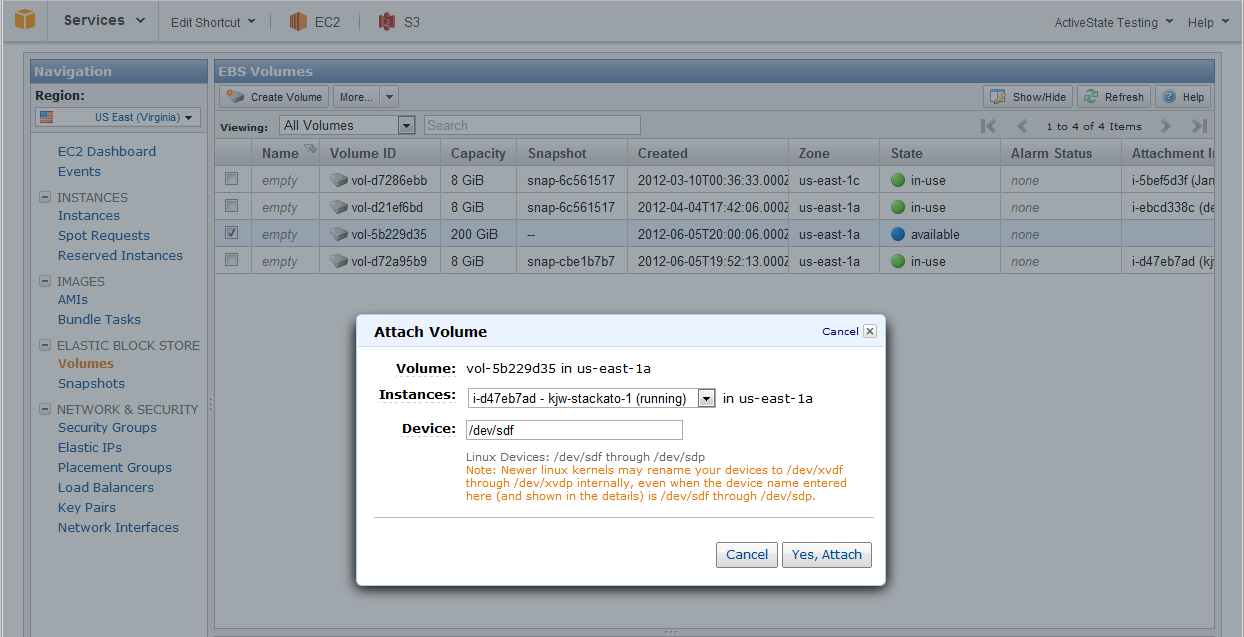
Task: Go to first page of items
Action: click(988, 126)
